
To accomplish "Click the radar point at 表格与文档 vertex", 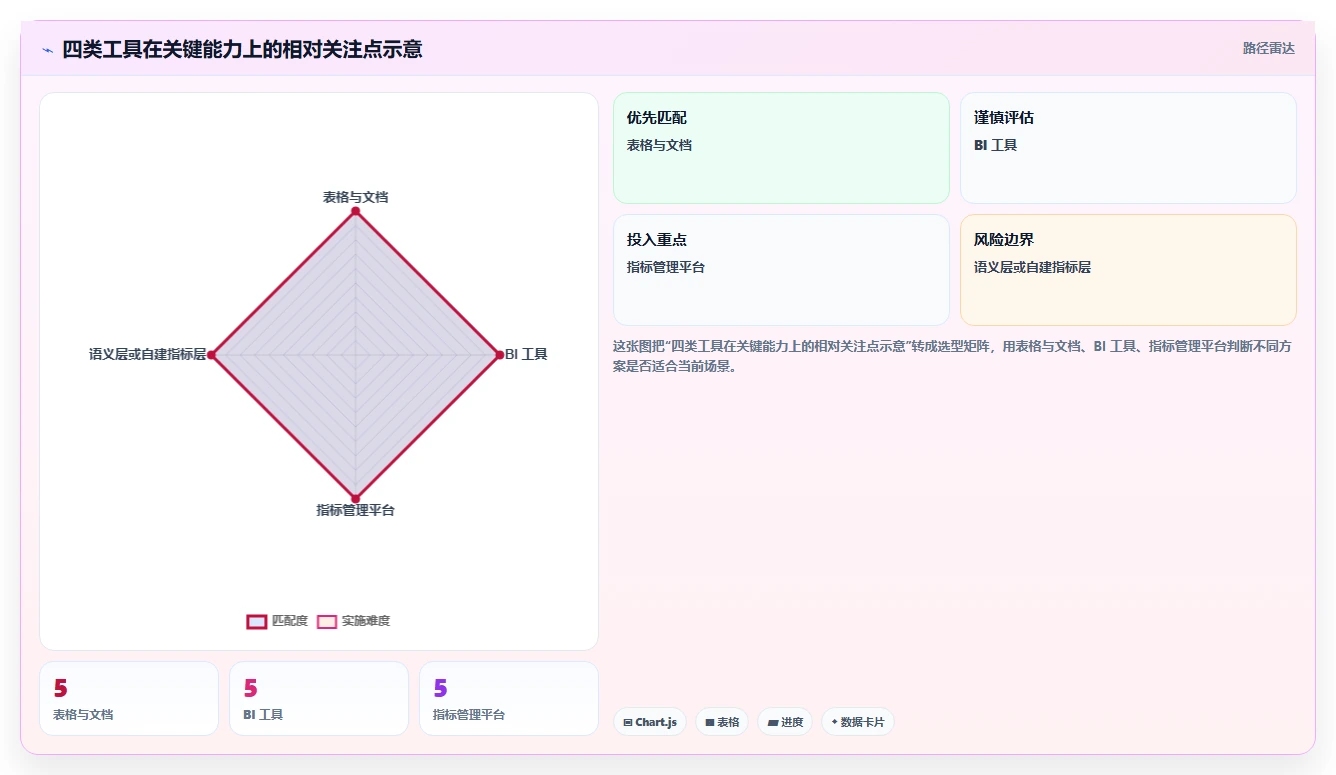I will [355, 211].
